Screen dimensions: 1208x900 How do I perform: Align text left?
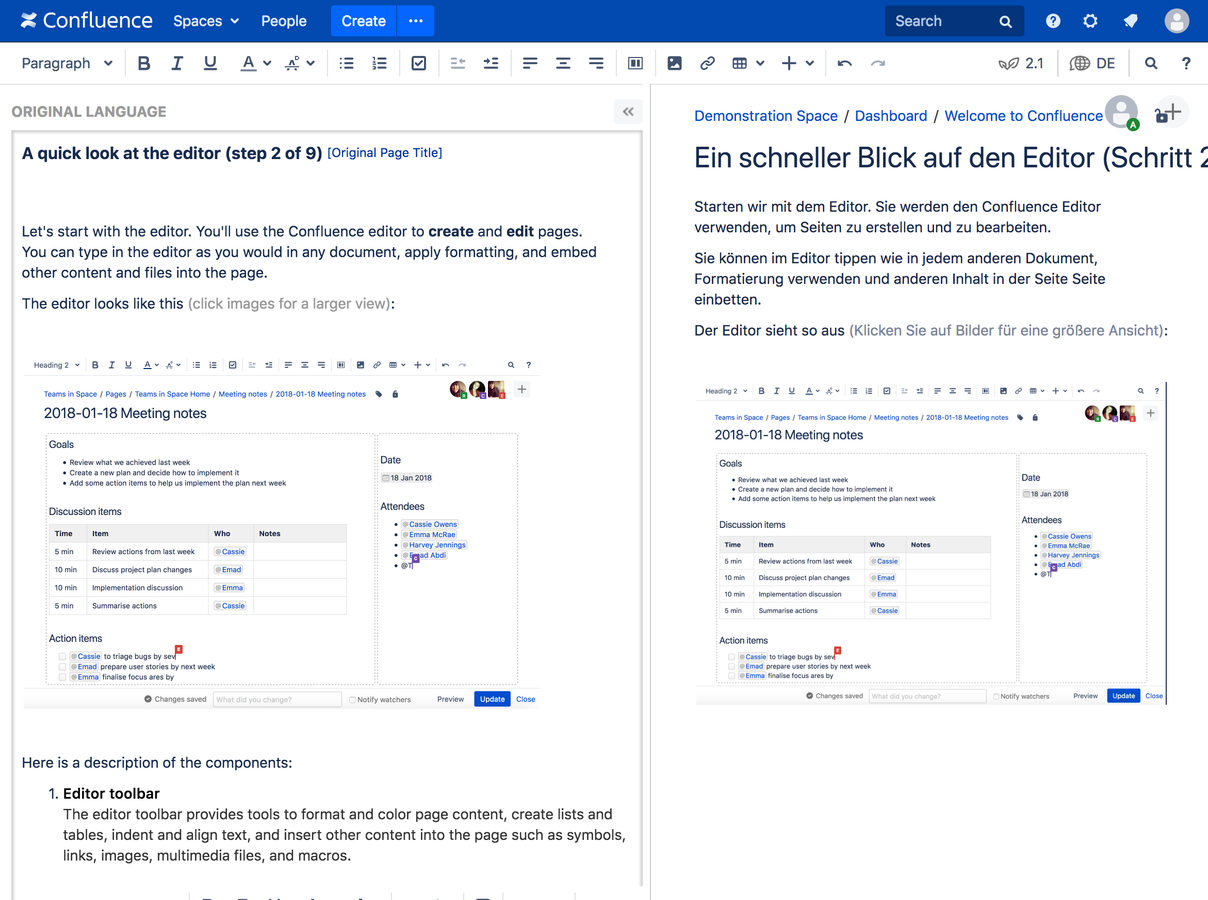[x=530, y=63]
